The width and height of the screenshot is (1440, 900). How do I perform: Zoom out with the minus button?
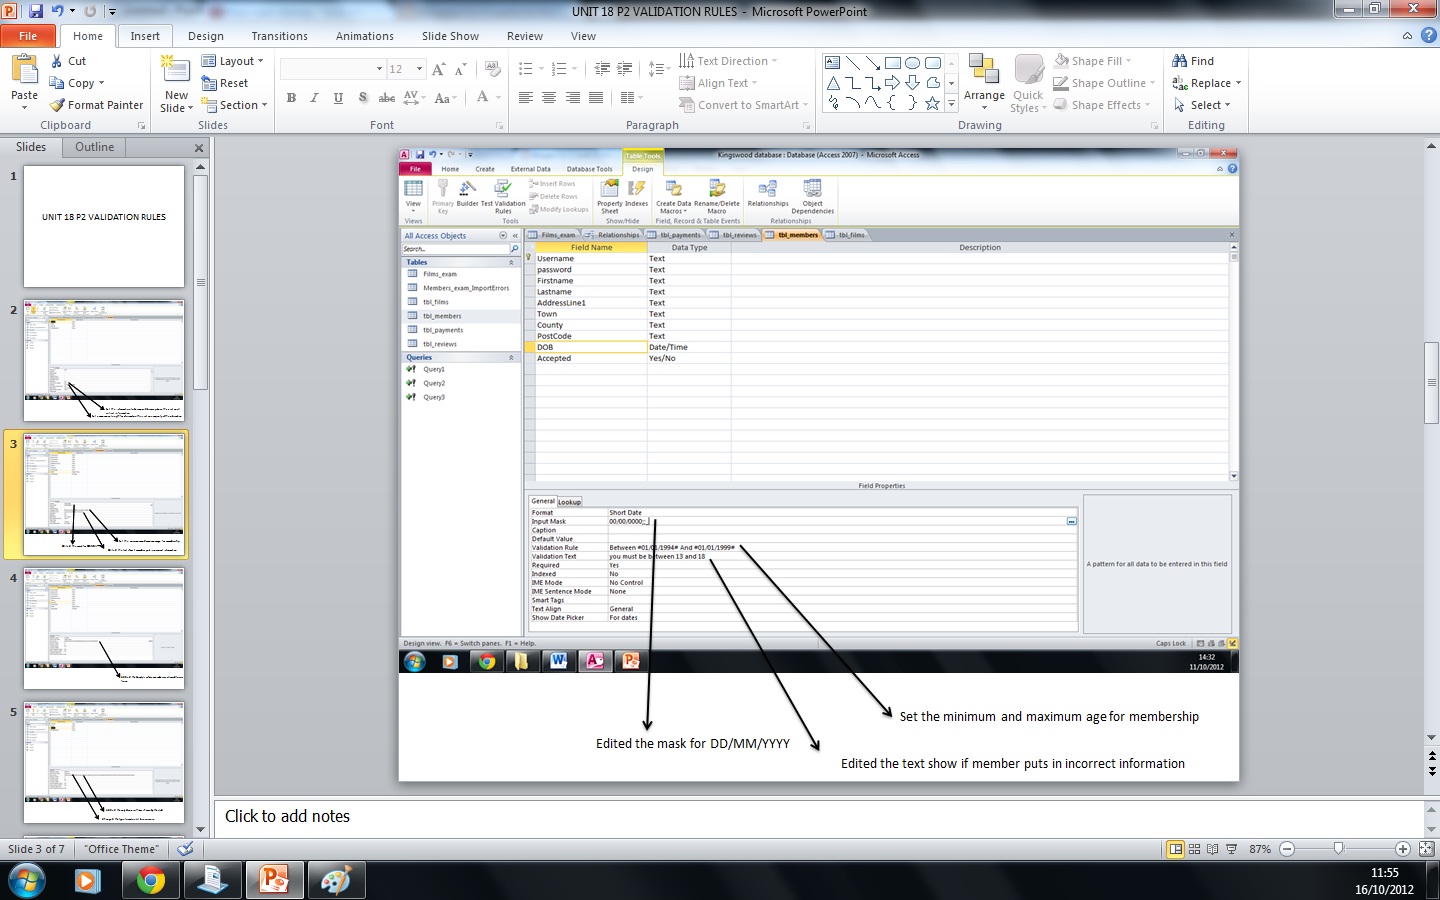1287,849
